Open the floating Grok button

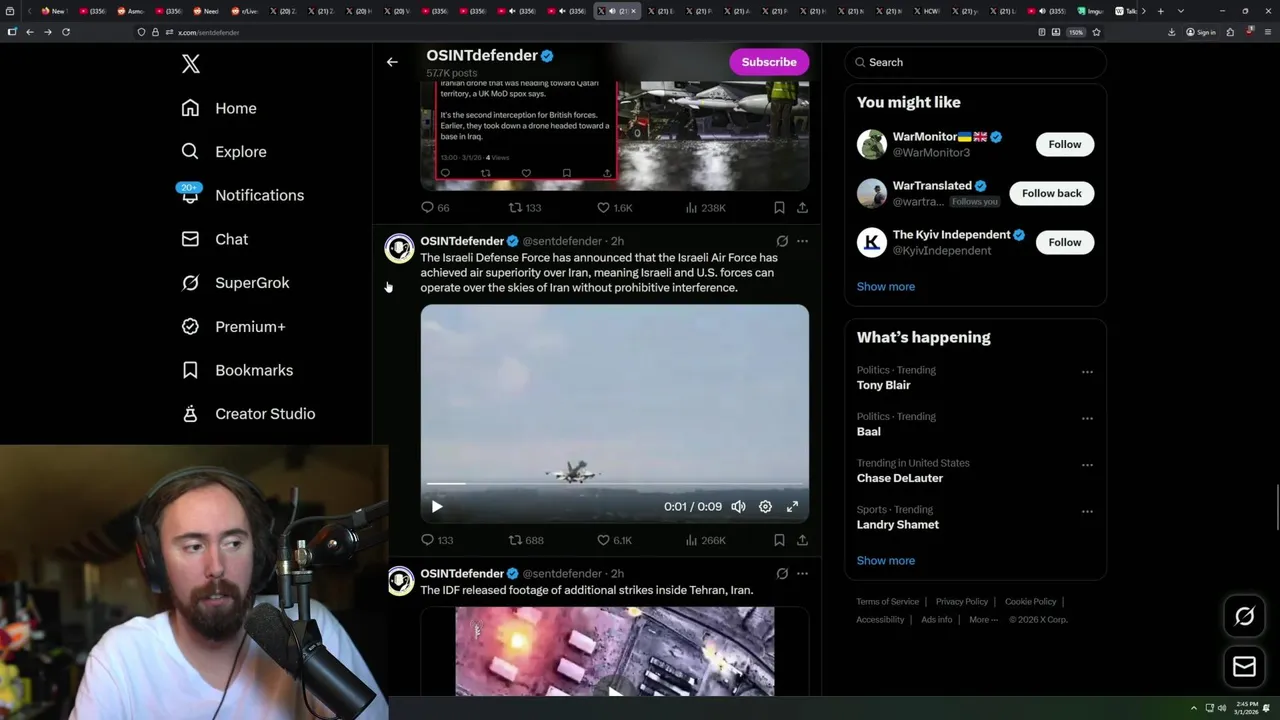tap(1244, 617)
